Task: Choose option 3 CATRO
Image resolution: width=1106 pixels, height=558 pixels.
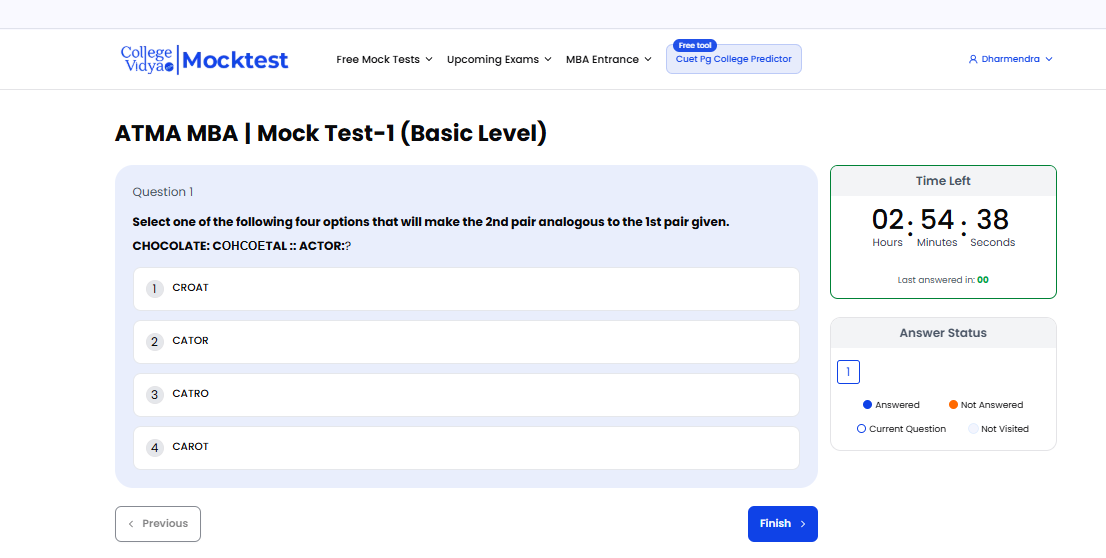Action: pyautogui.click(x=466, y=395)
